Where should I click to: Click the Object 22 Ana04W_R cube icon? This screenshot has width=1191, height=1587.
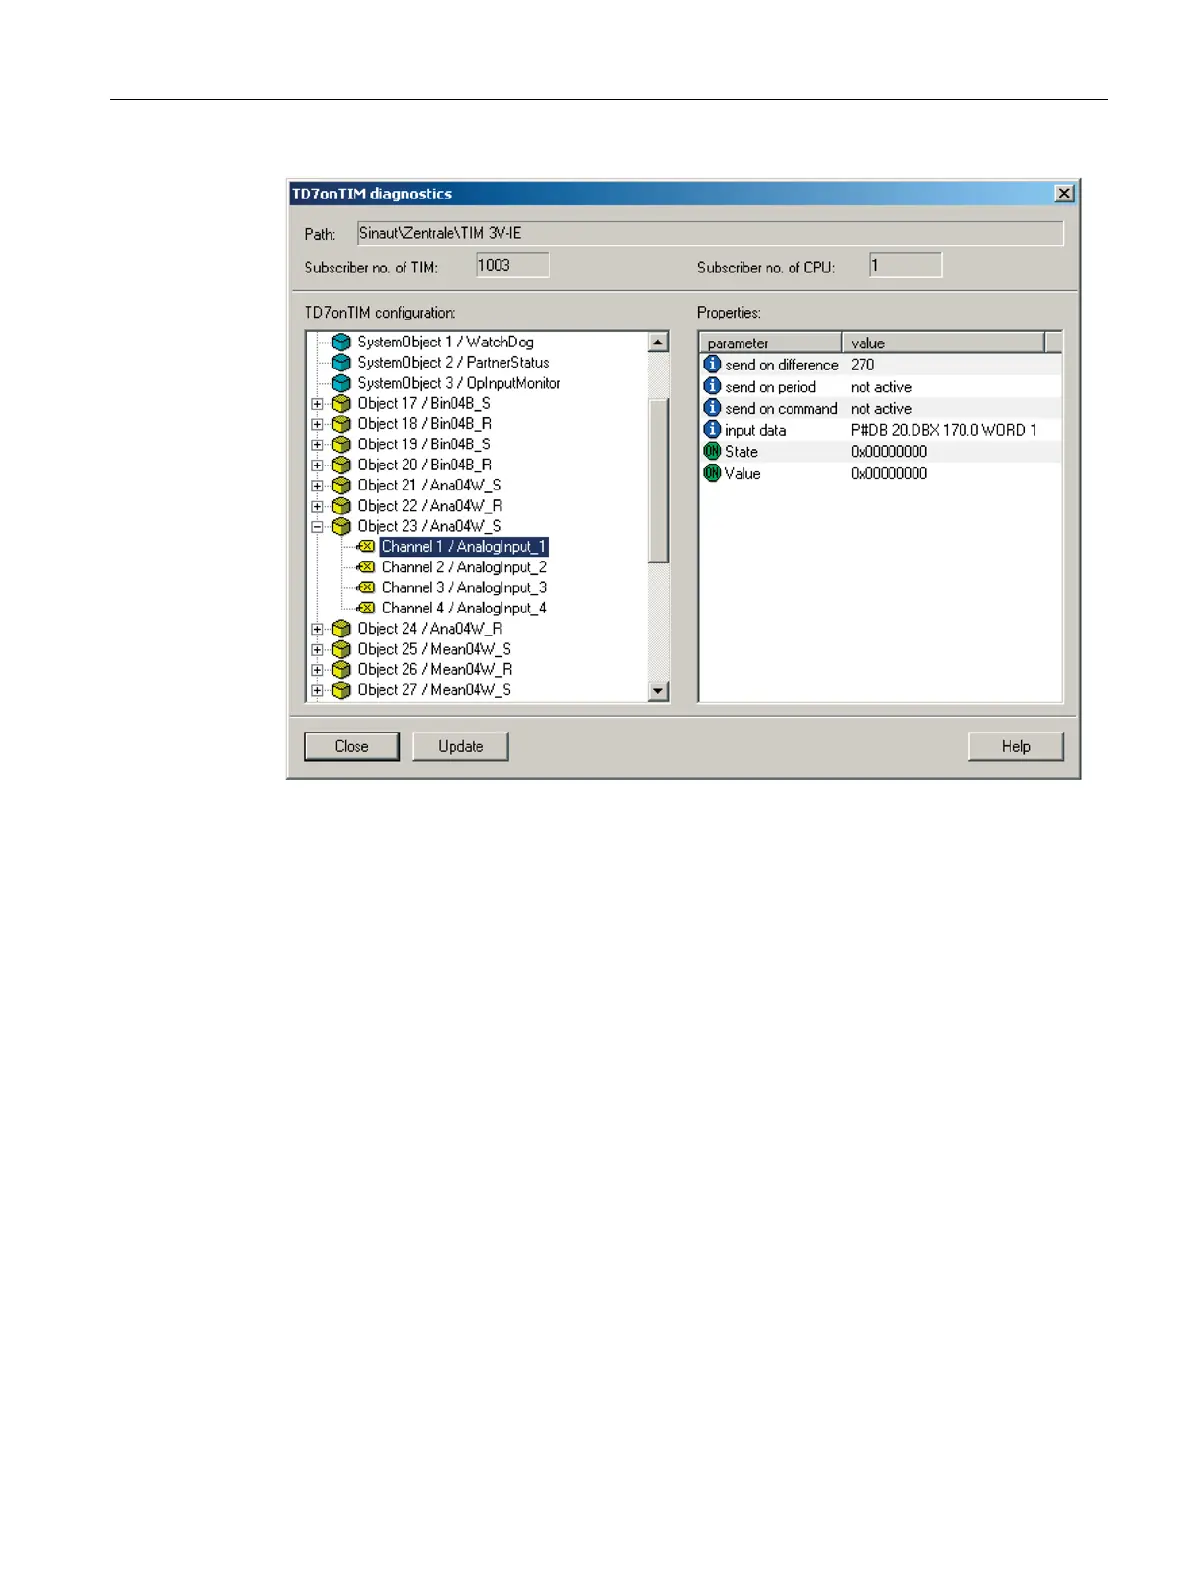[x=341, y=506]
